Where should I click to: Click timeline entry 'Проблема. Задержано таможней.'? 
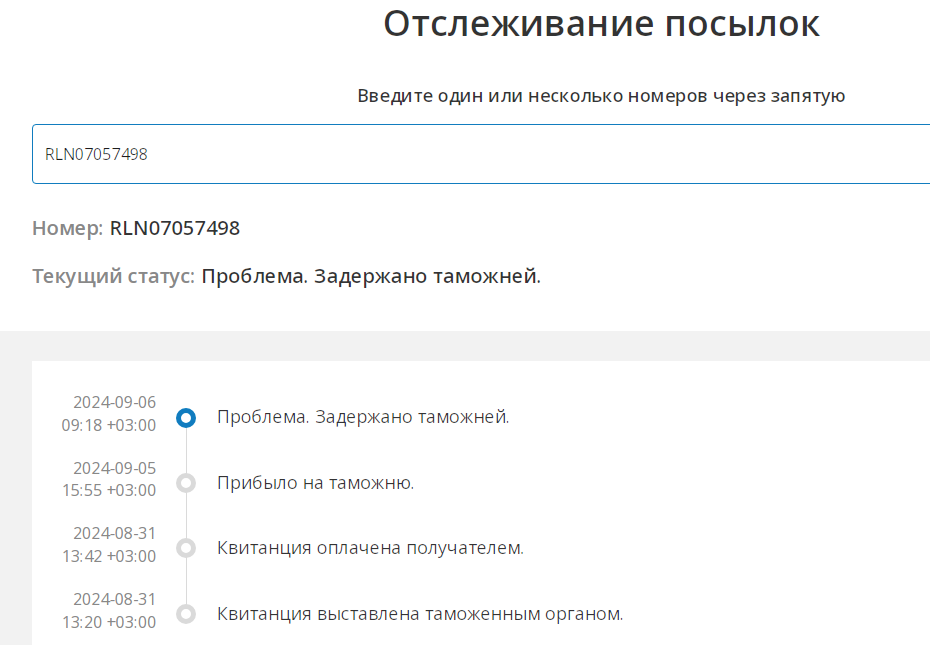tap(363, 417)
